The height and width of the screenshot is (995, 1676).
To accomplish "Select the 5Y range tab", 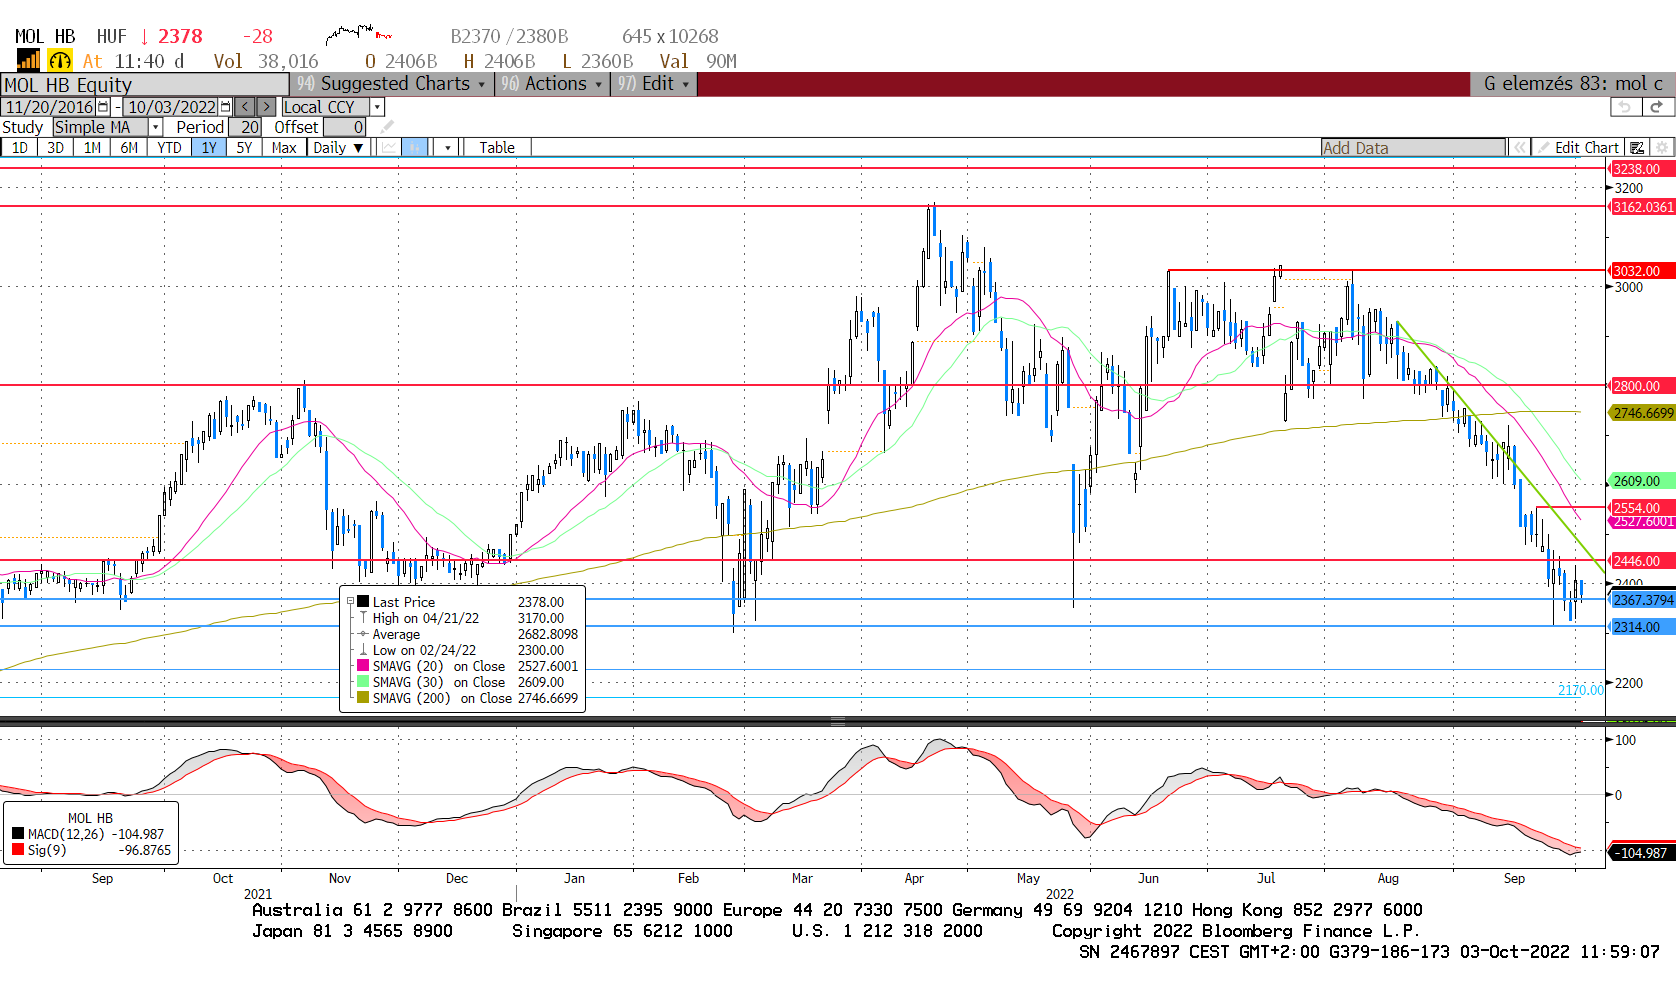I will click(245, 147).
